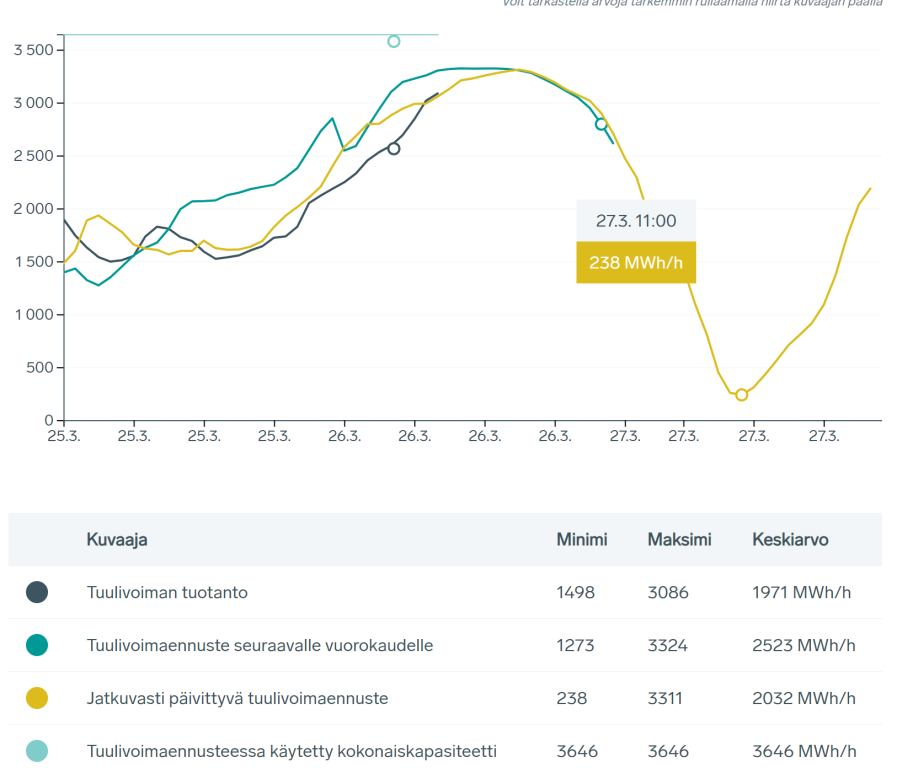The height and width of the screenshot is (768, 897).
Task: Click maximum value 3324
Action: click(668, 645)
